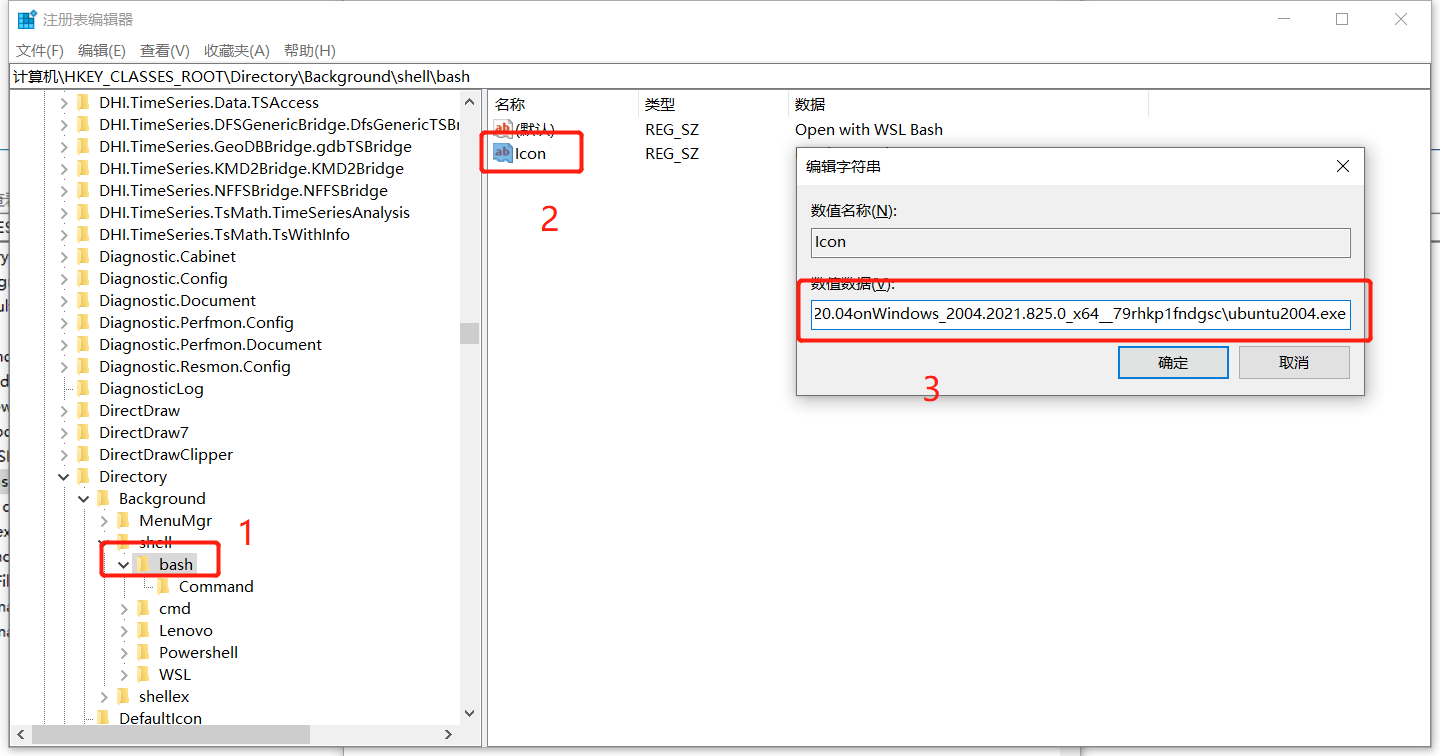Click the shellex folder icon
The width and height of the screenshot is (1440, 756).
coord(123,696)
